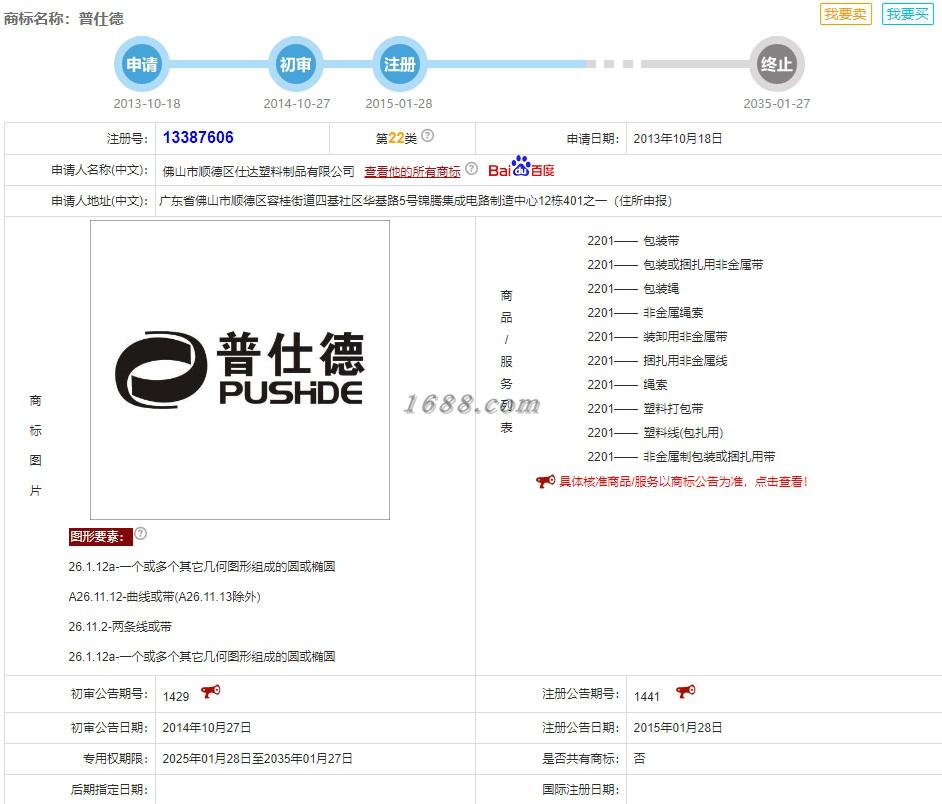Click registration announcement date 2015年01月28日

(x=678, y=728)
